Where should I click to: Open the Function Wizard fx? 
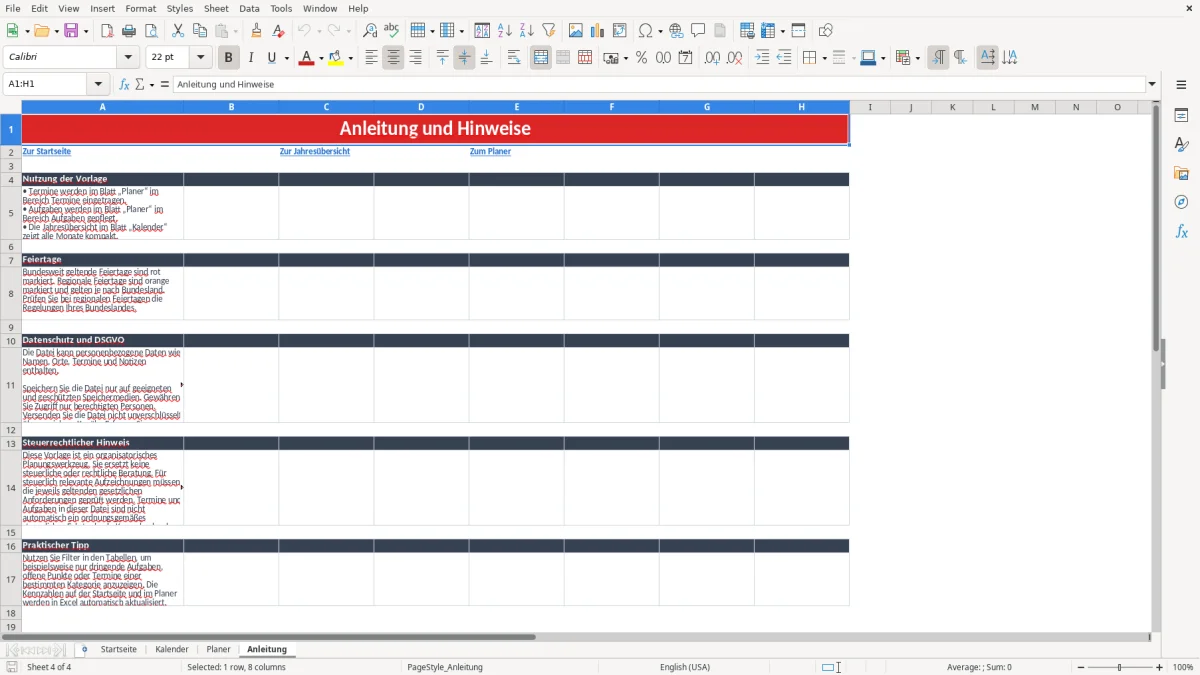coord(124,85)
